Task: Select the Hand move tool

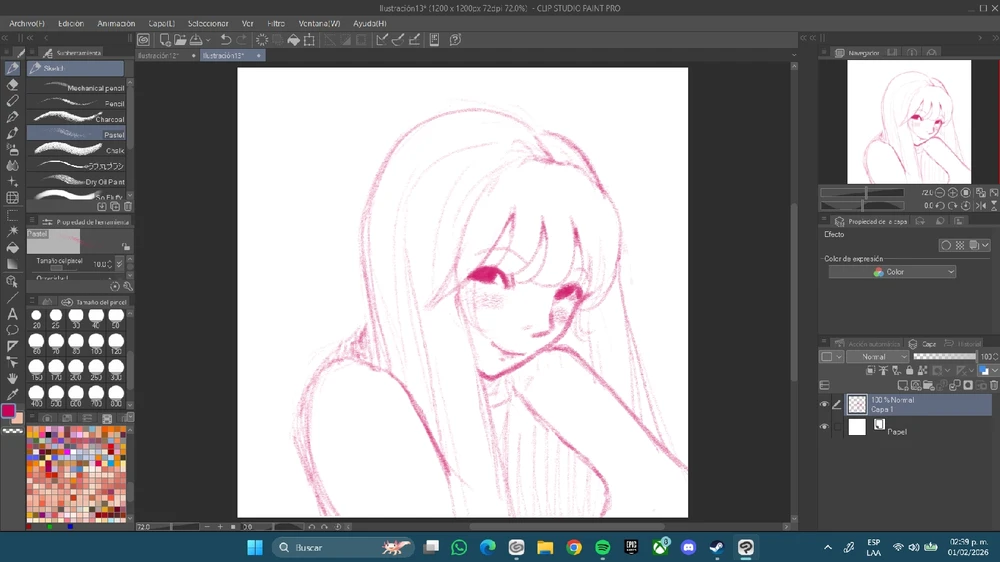Action: 12,378
